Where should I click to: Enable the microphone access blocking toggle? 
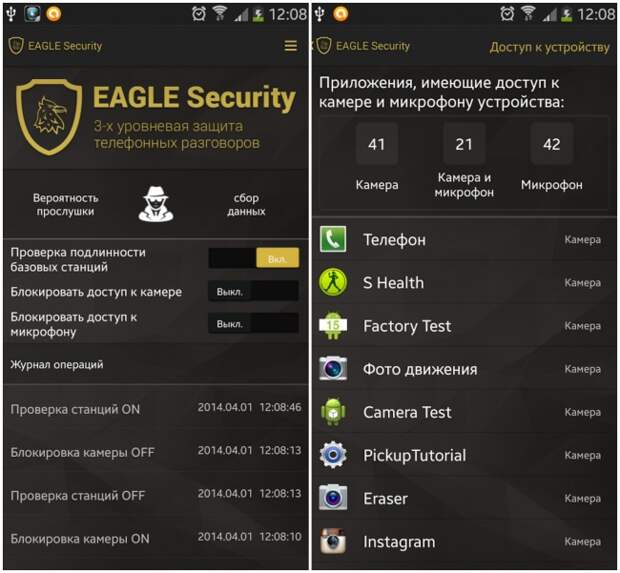point(253,323)
